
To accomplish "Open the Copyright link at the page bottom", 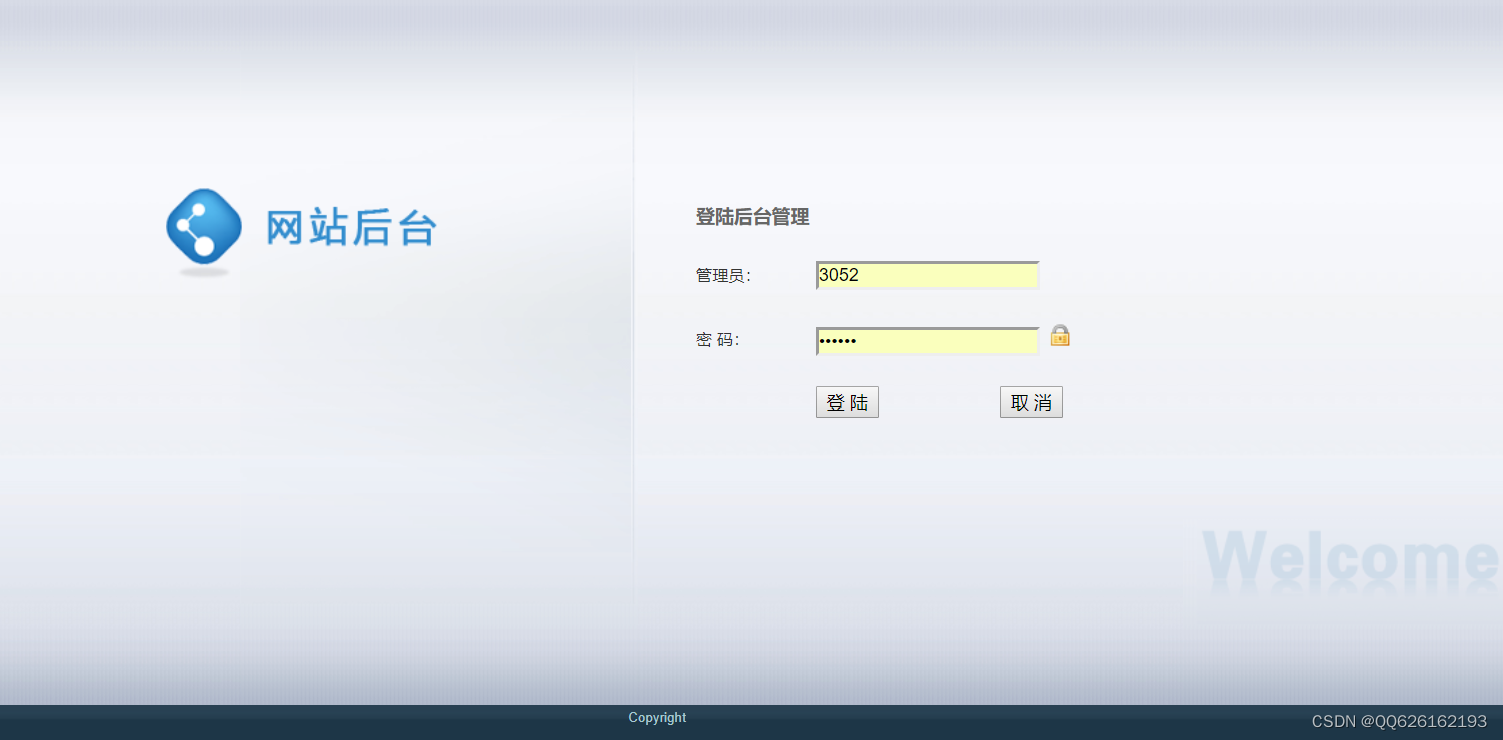I will click(x=656, y=717).
